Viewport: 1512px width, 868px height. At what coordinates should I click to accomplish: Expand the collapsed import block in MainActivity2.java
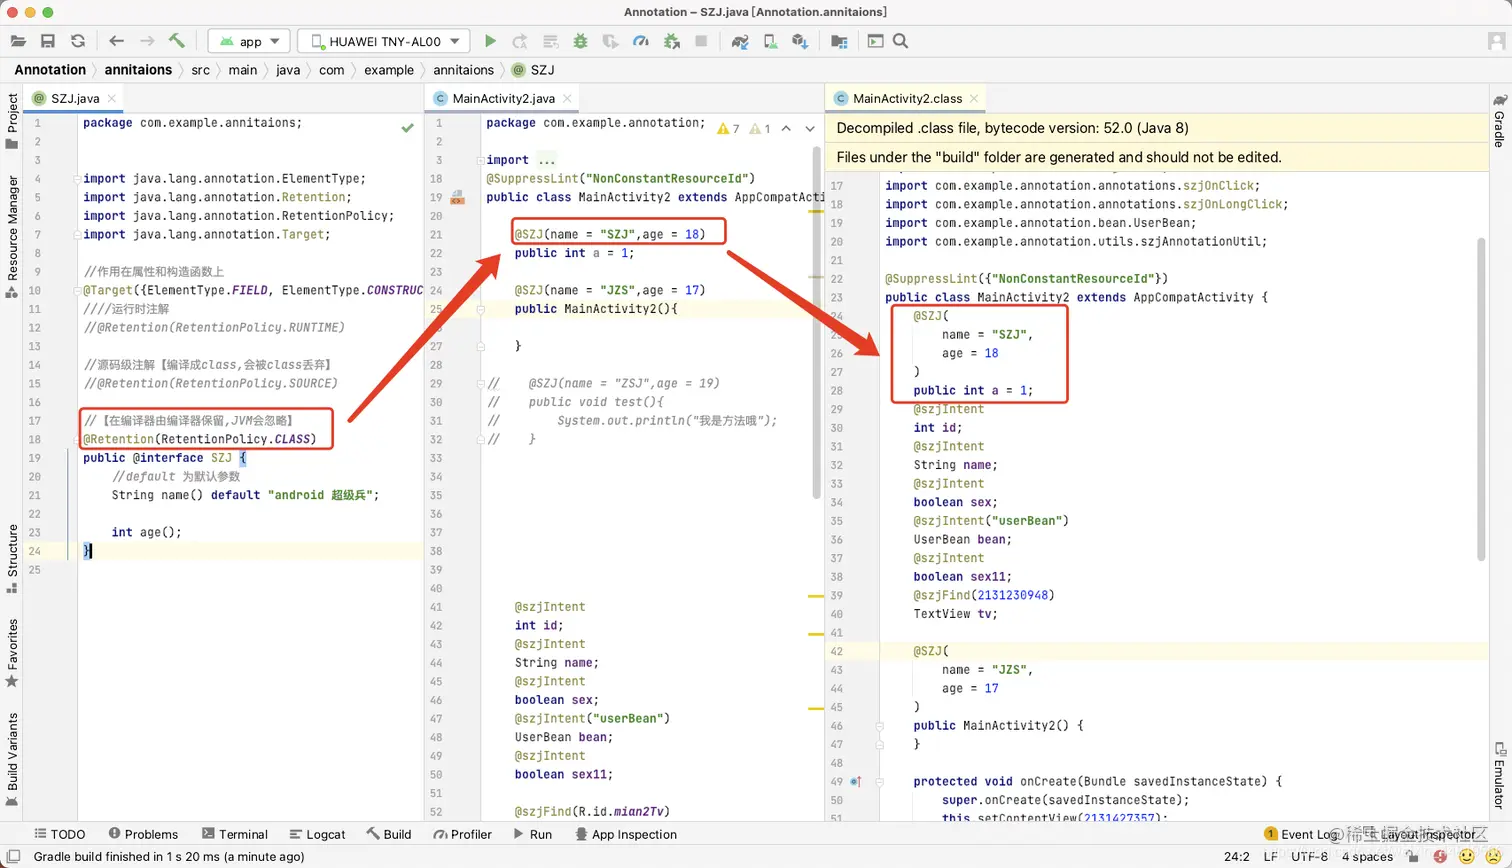pyautogui.click(x=546, y=160)
